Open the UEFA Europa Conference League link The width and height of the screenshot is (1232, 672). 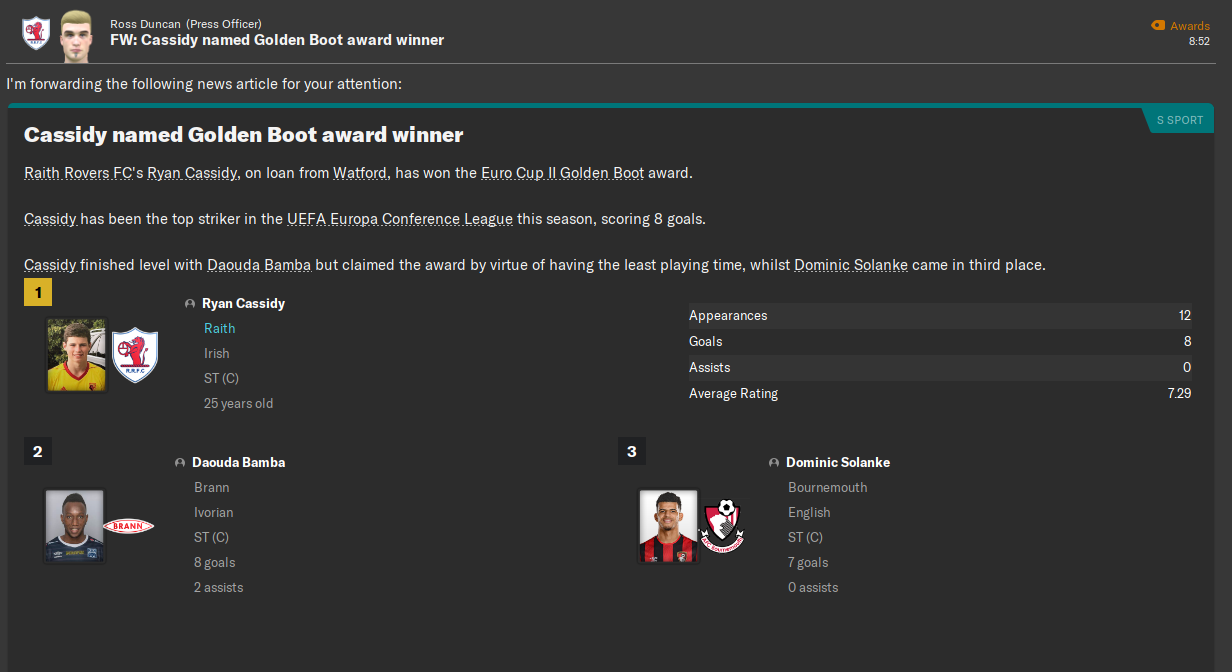pyautogui.click(x=399, y=219)
